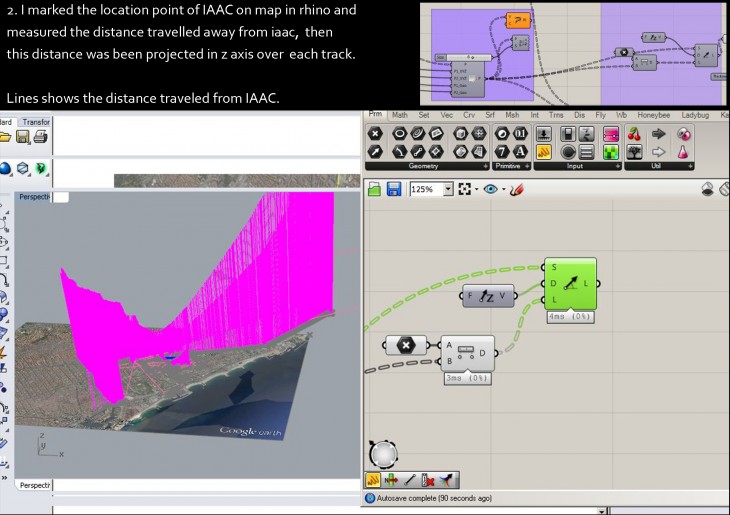Screen dimensions: 730x515
Task: Click the Print icon in Rhino toolbar
Action: [x=40, y=137]
